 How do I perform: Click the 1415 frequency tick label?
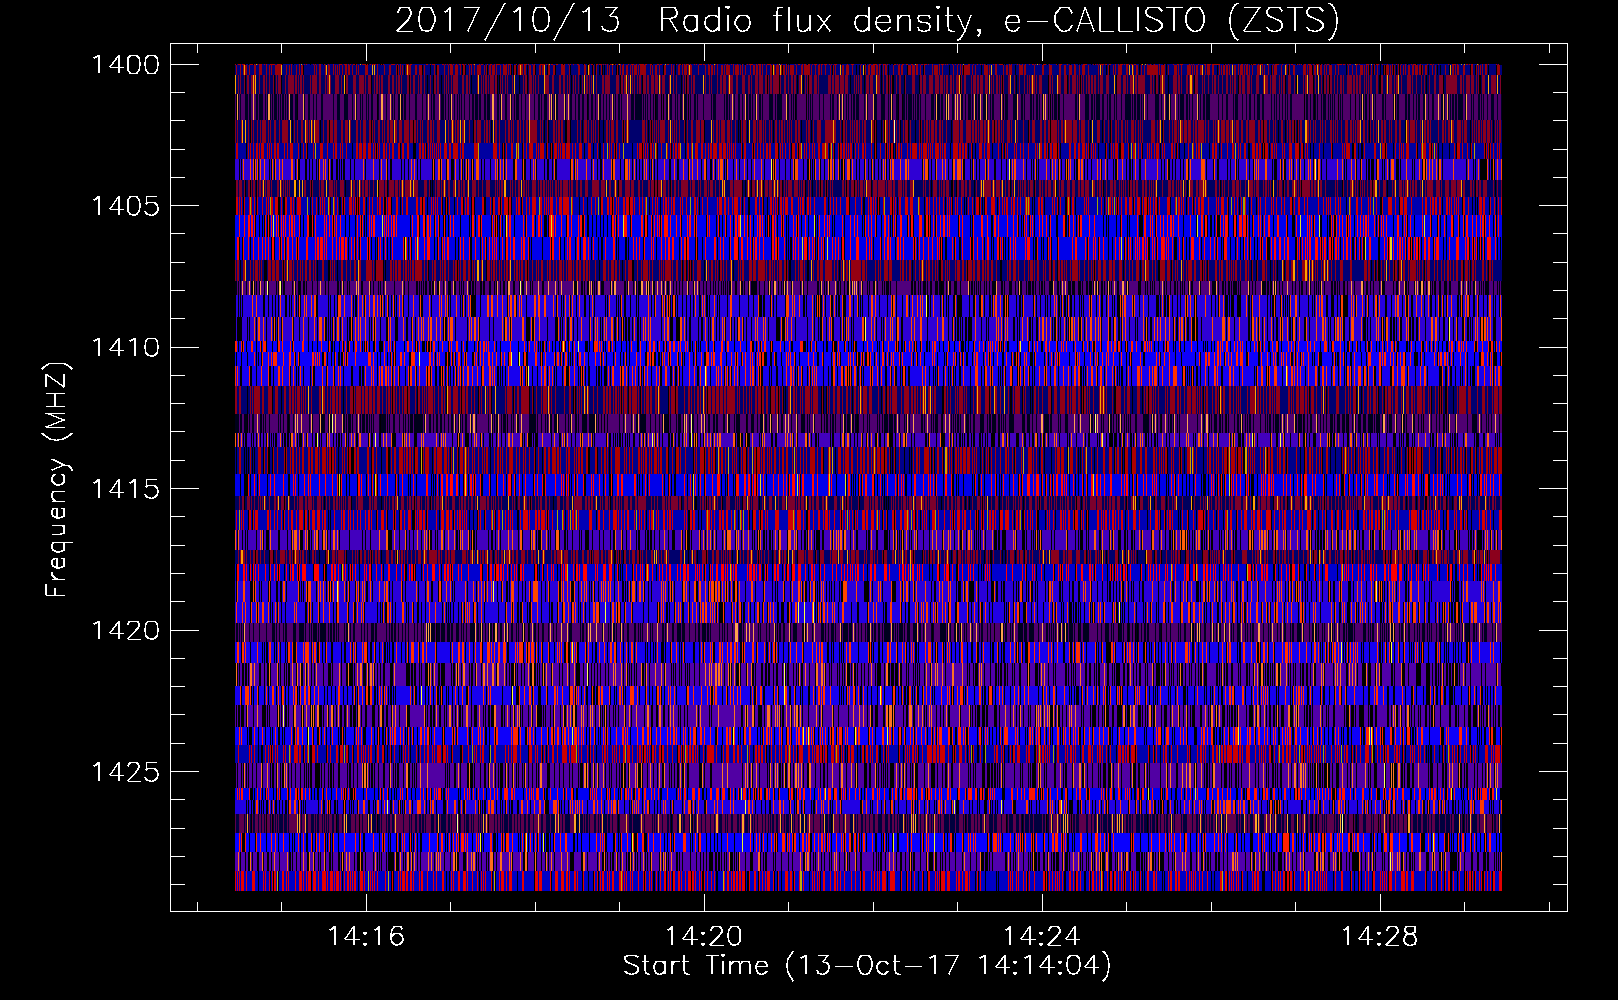[x=125, y=488]
